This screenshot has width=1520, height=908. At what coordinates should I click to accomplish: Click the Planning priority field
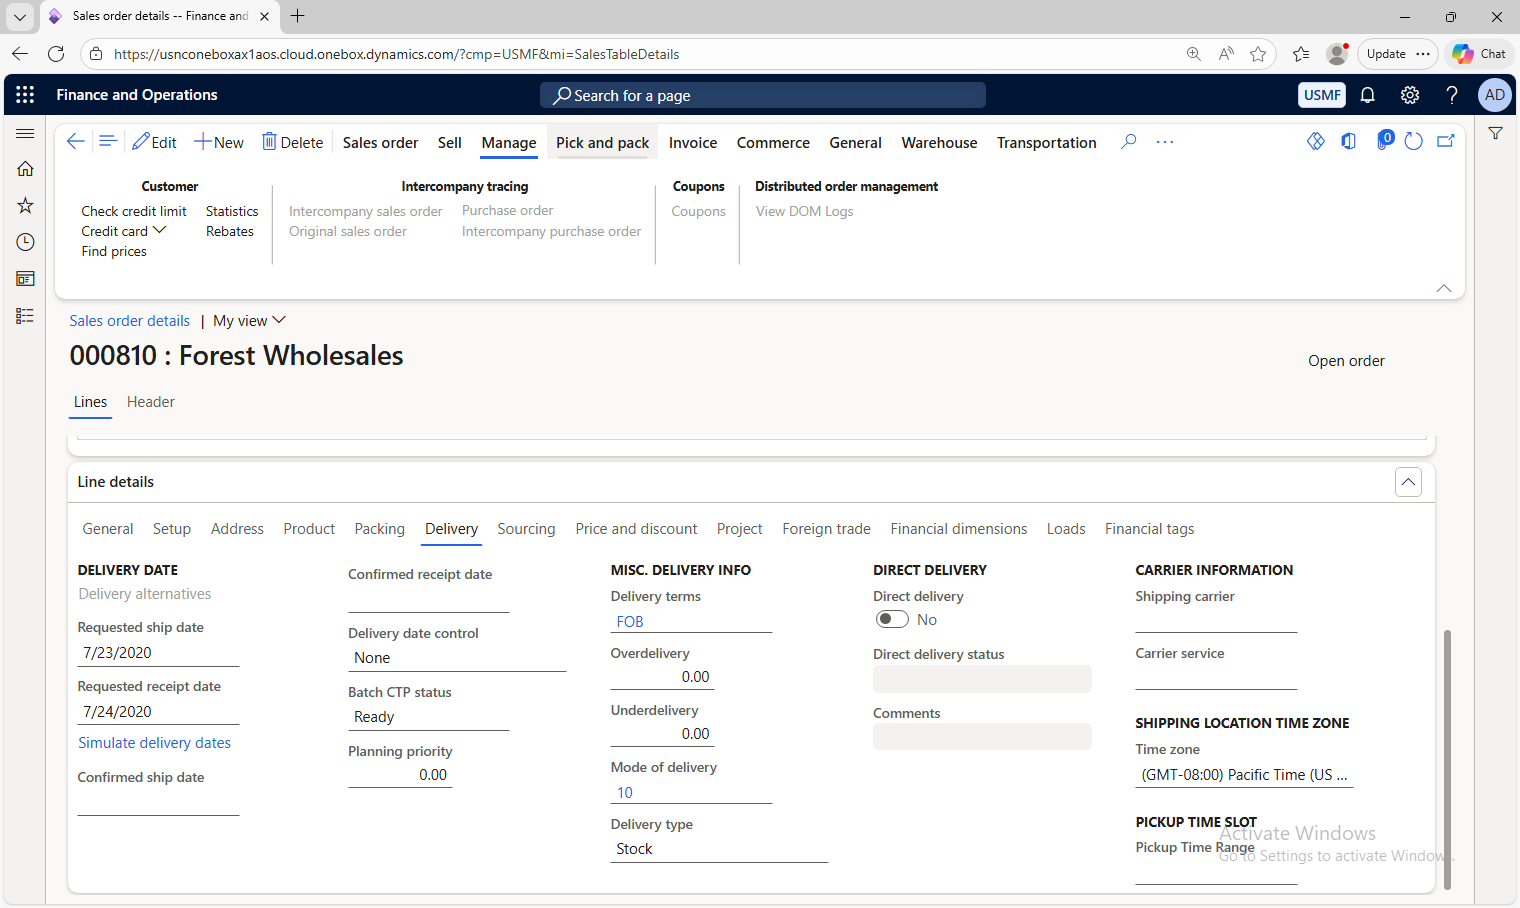[x=400, y=775]
